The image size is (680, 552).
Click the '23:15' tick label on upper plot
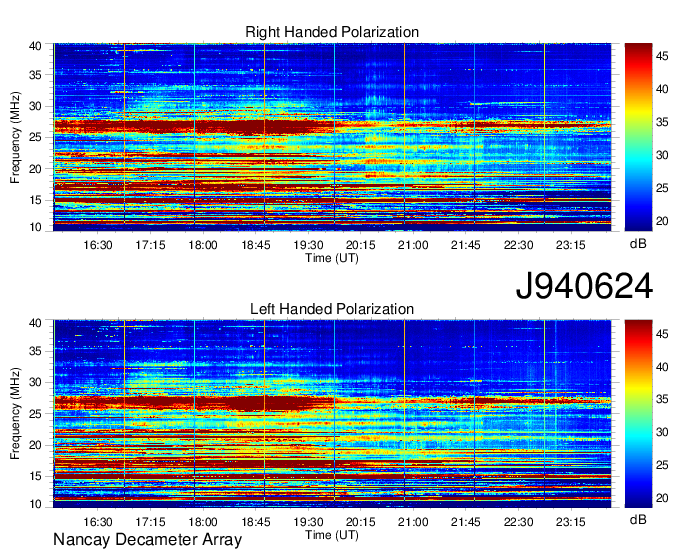570,245
